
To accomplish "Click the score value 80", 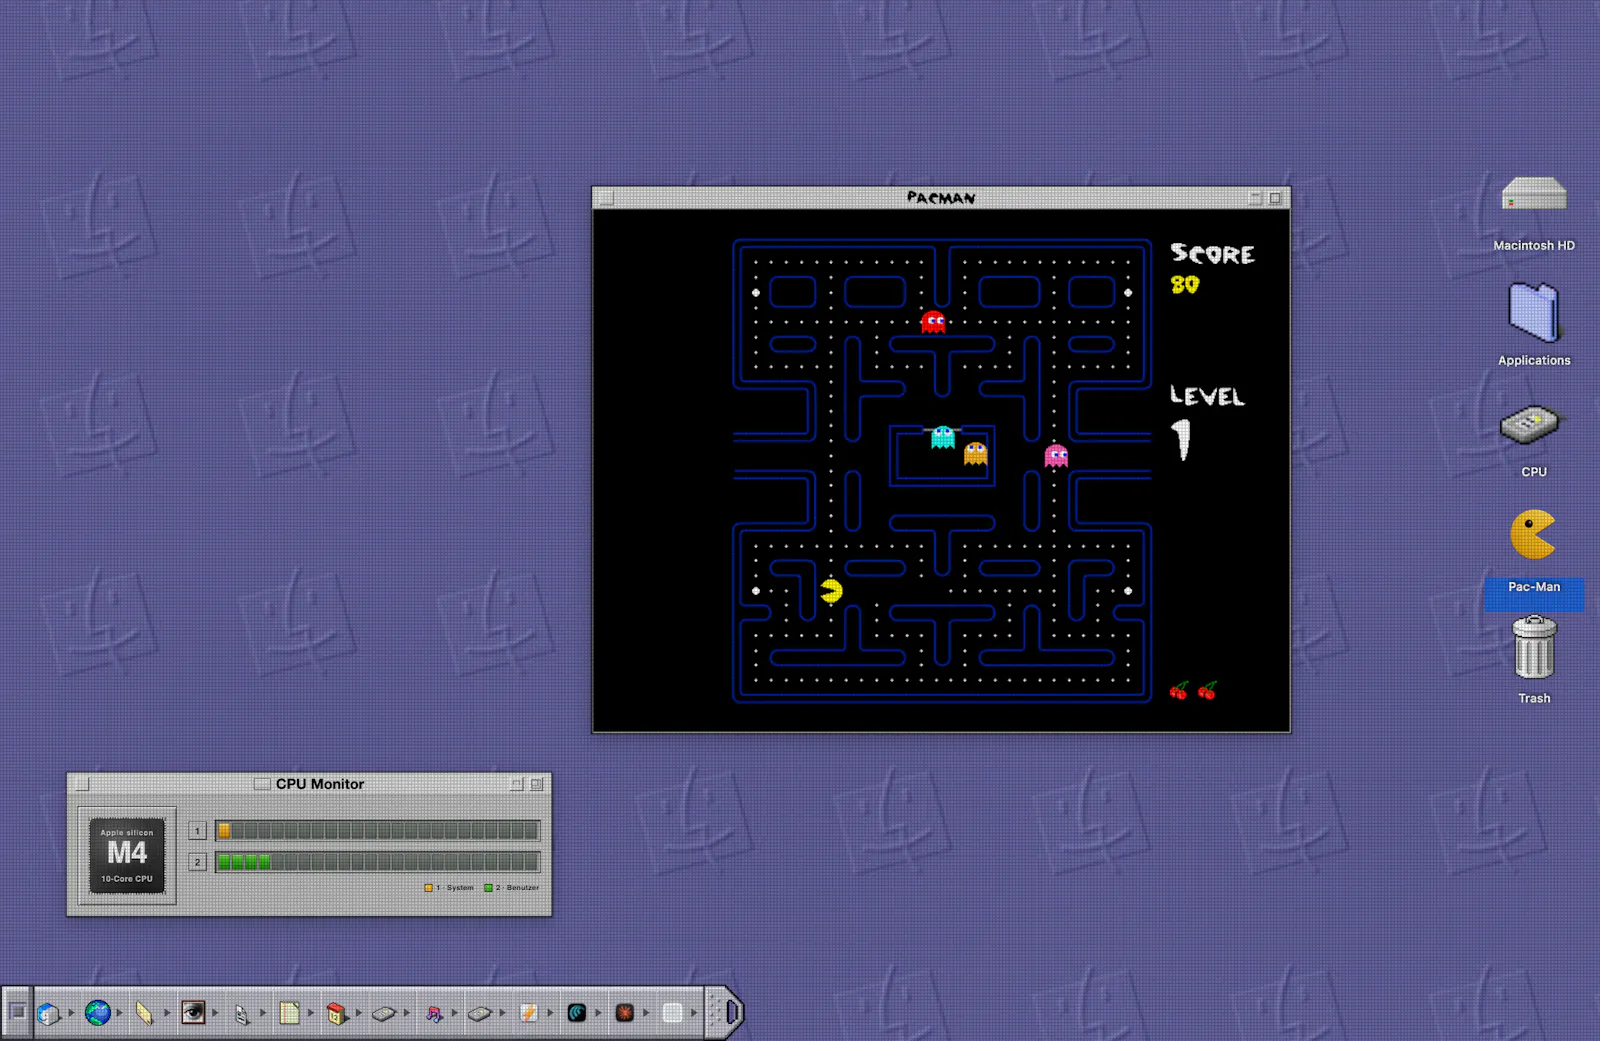I will click(1185, 285).
